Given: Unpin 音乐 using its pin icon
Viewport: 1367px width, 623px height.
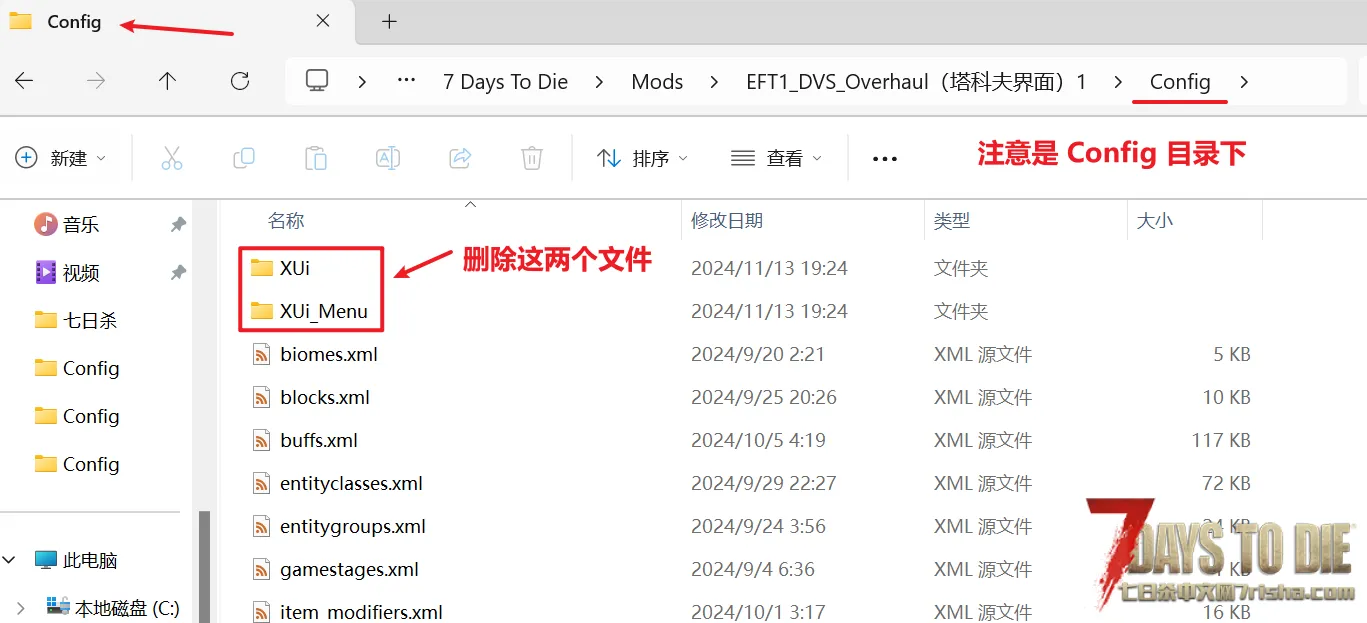Looking at the screenshot, I should [178, 225].
